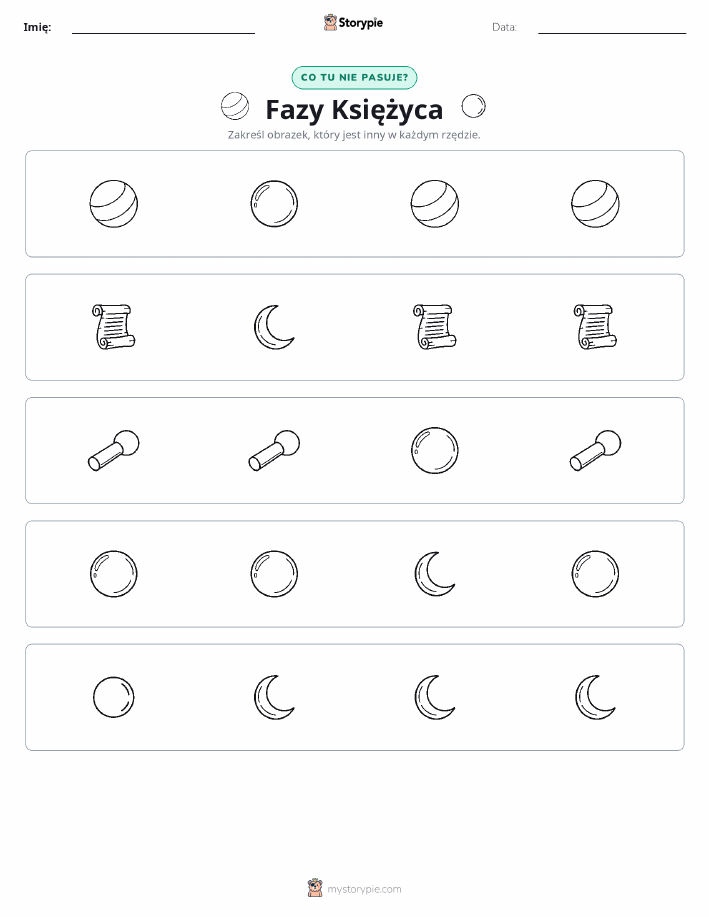Click the first striped ball in row one
The height and width of the screenshot is (917, 709).
[113, 204]
